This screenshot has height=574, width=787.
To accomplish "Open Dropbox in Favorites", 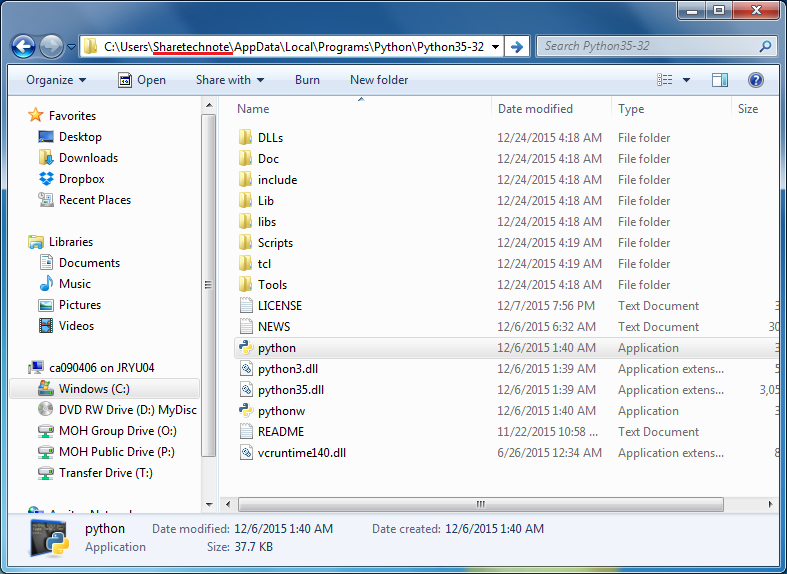I will [x=71, y=179].
